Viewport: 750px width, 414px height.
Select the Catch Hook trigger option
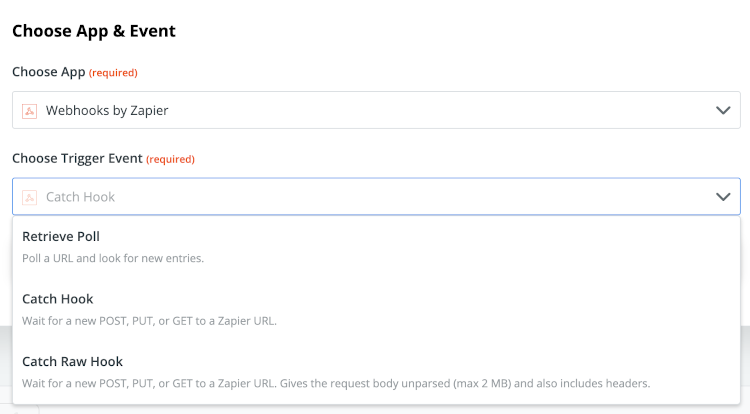click(376, 310)
